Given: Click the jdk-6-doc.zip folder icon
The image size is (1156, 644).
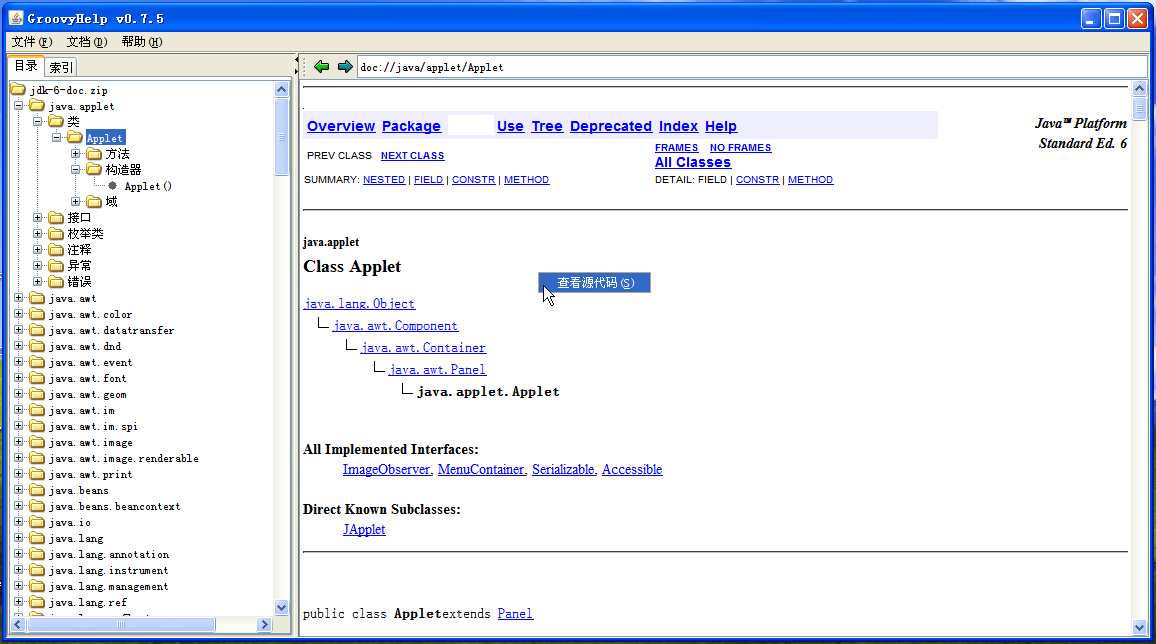Looking at the screenshot, I should (18, 90).
